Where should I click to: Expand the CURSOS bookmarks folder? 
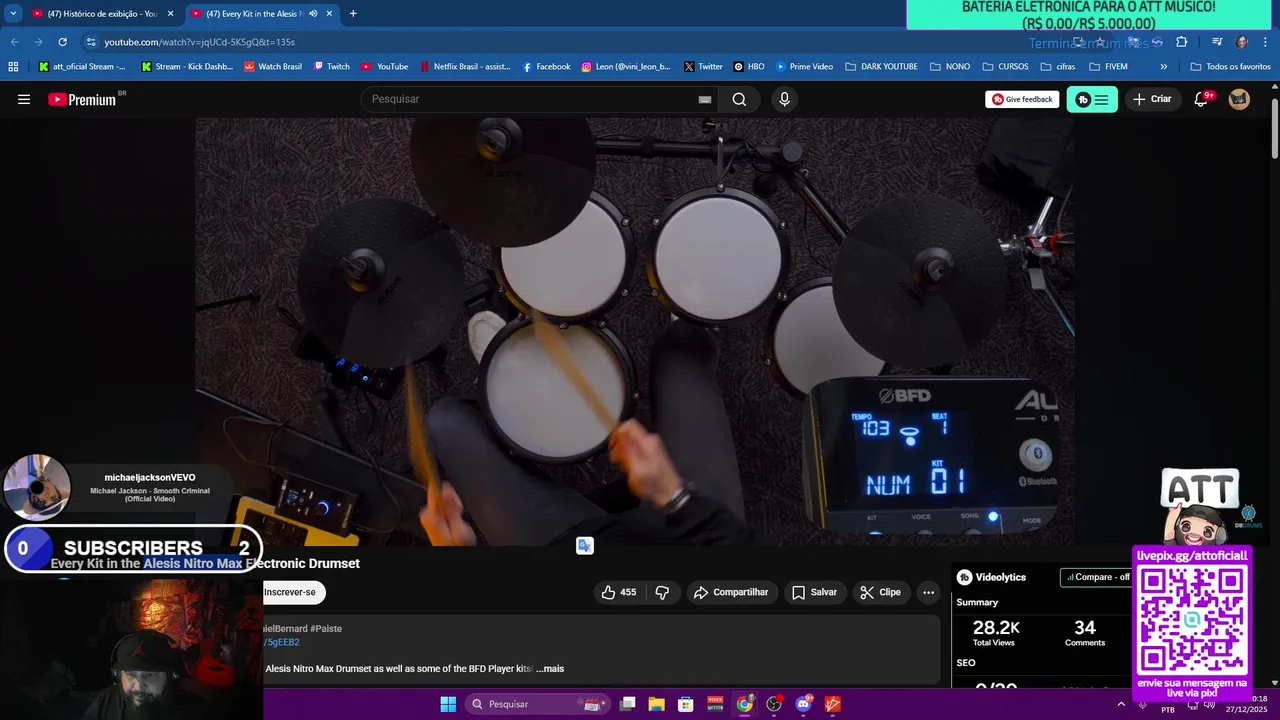tap(1005, 67)
